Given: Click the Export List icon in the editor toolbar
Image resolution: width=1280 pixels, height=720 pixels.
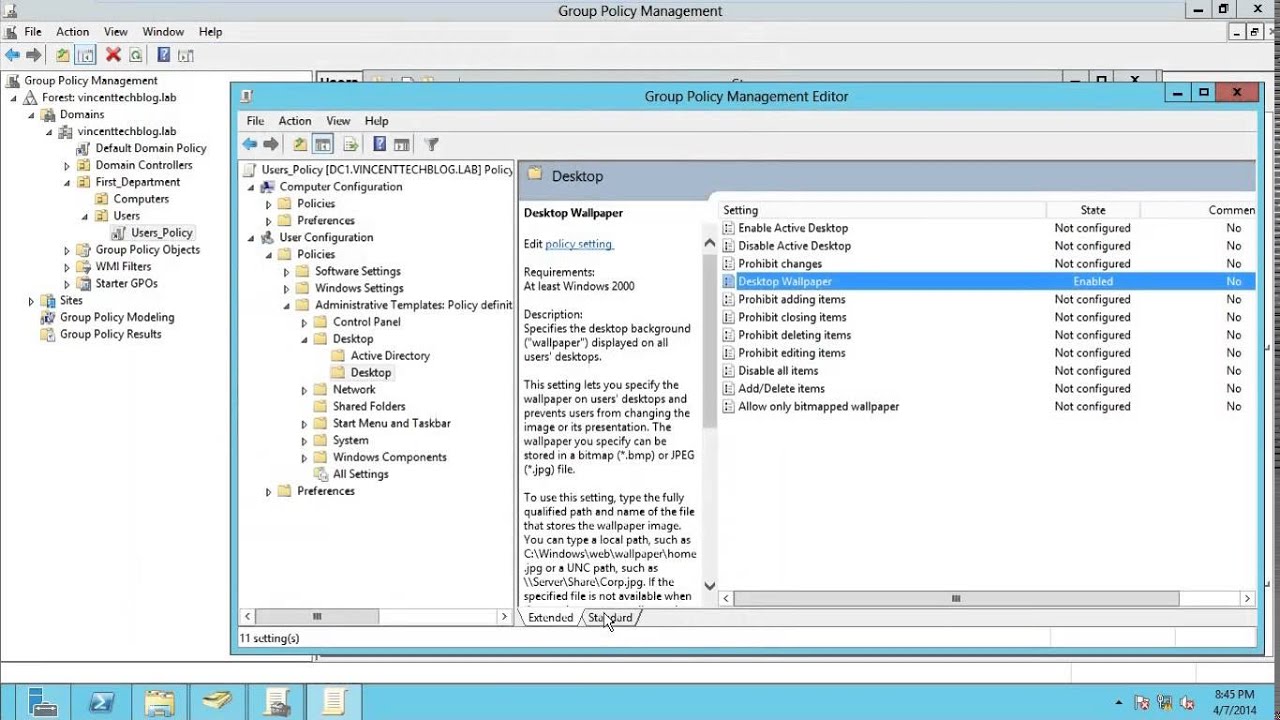Looking at the screenshot, I should 350,145.
